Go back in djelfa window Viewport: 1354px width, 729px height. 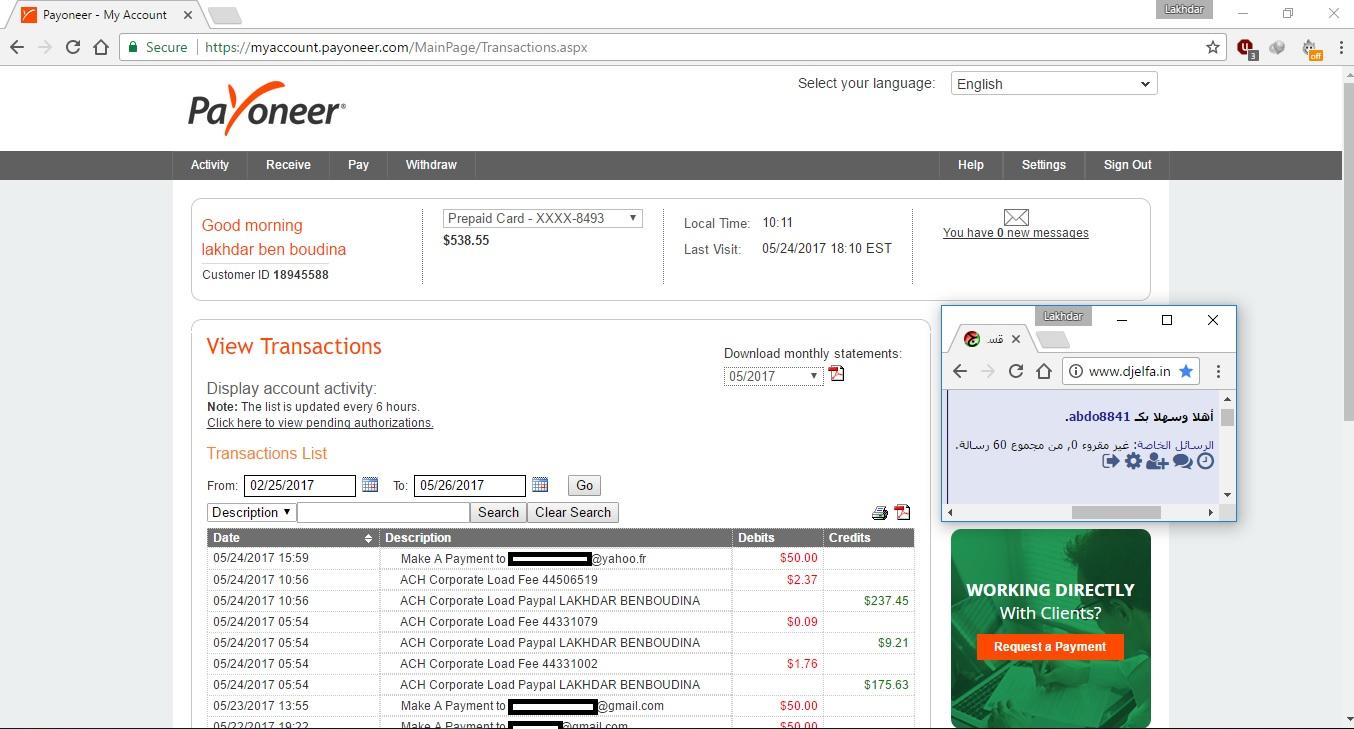pyautogui.click(x=960, y=371)
